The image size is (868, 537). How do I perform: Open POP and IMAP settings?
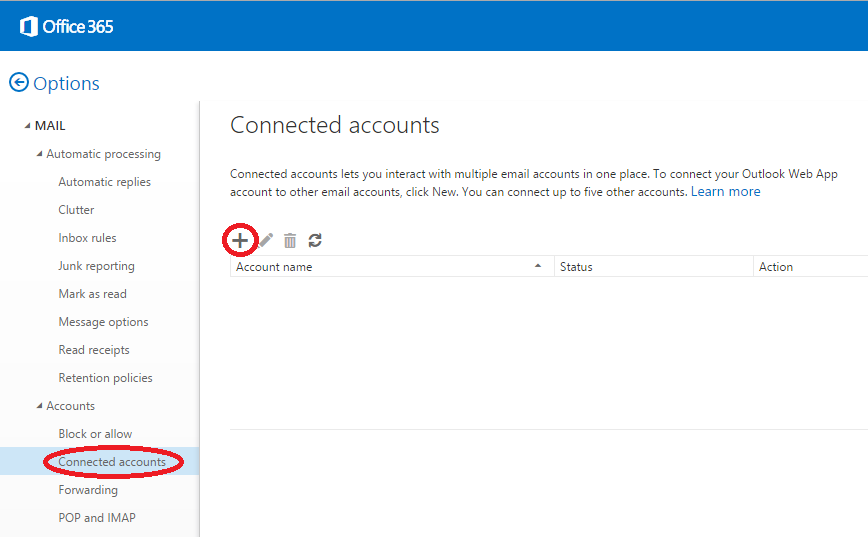tap(97, 518)
